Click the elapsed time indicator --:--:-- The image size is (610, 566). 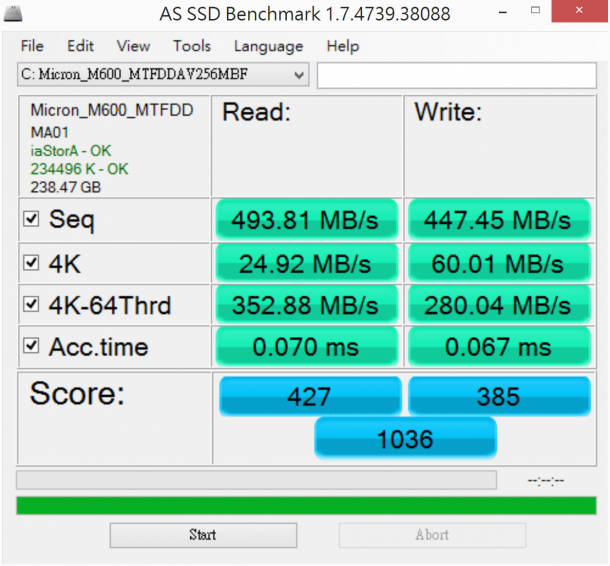point(546,481)
